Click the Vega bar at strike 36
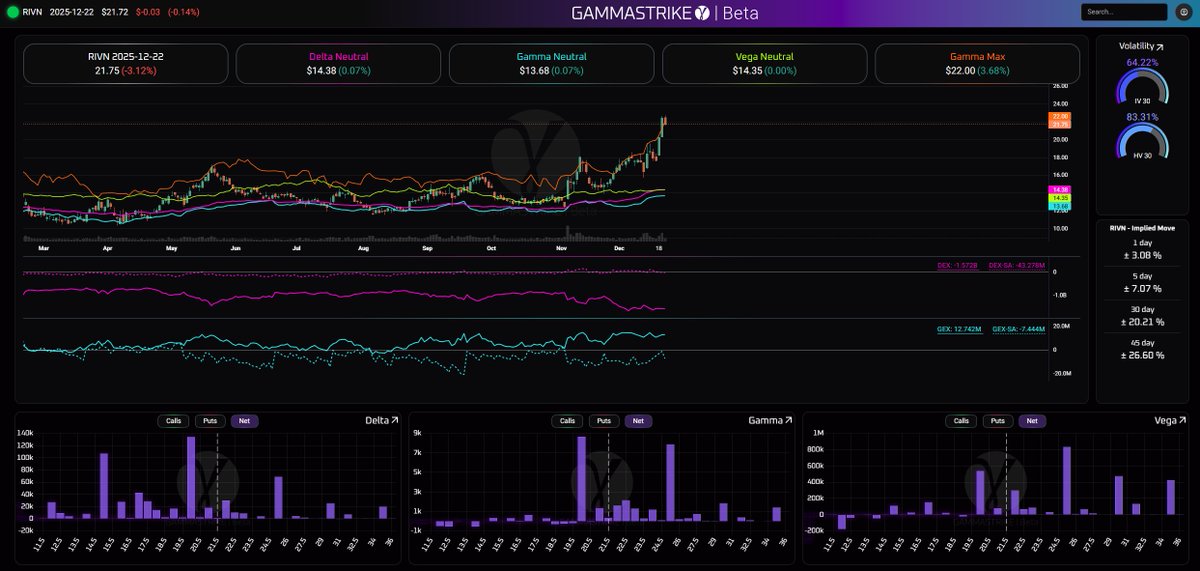 click(1170, 497)
